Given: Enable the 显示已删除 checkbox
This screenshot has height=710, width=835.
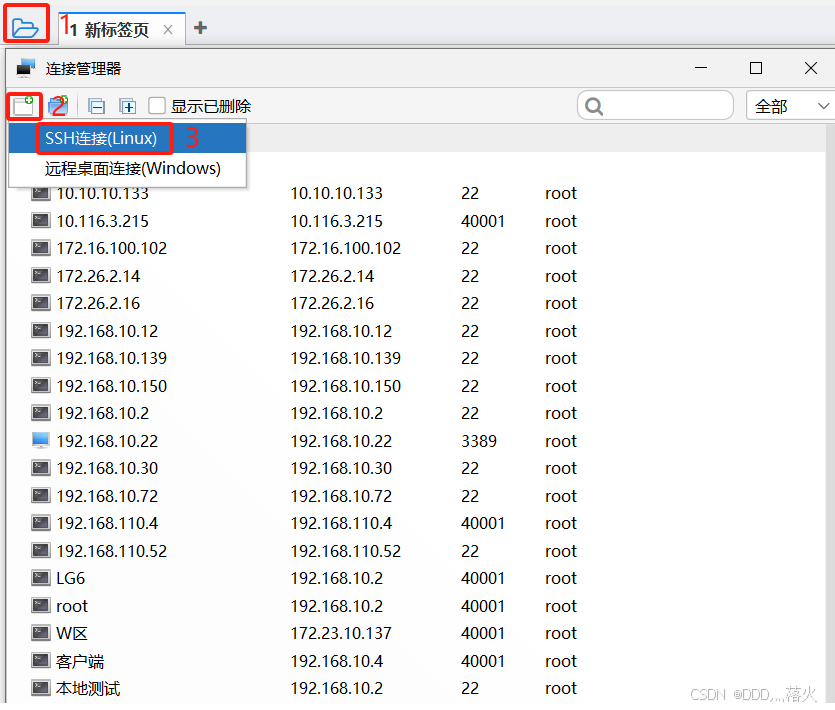Looking at the screenshot, I should 156,106.
